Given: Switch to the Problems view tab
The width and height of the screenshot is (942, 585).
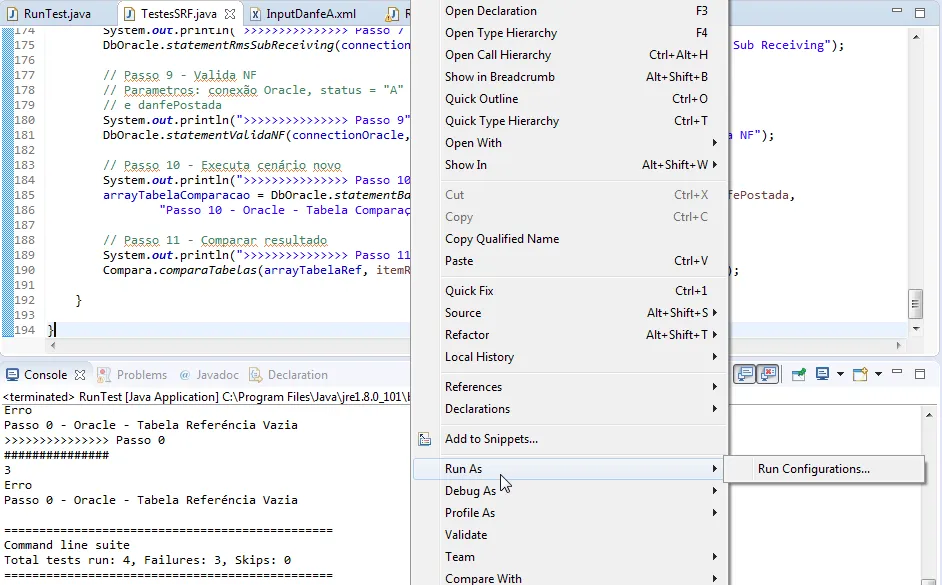Looking at the screenshot, I should (x=141, y=375).
